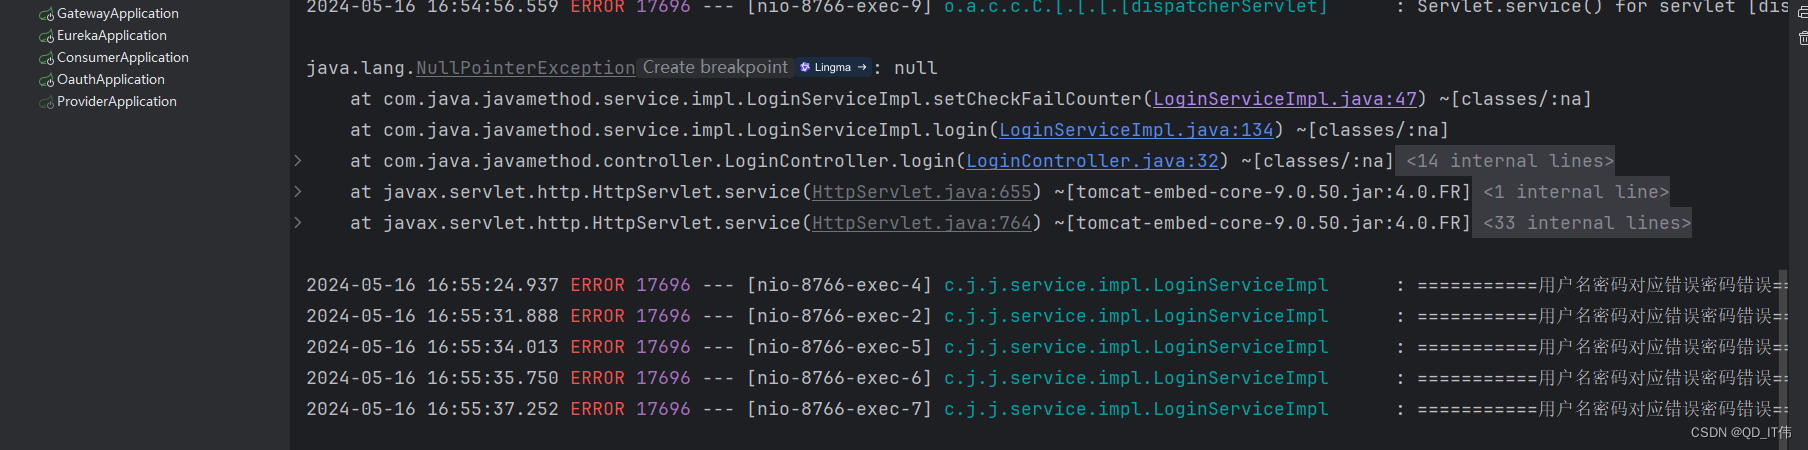
Task: Expand fold arrow beside HttpServlet.java:764 line
Action: [297, 222]
